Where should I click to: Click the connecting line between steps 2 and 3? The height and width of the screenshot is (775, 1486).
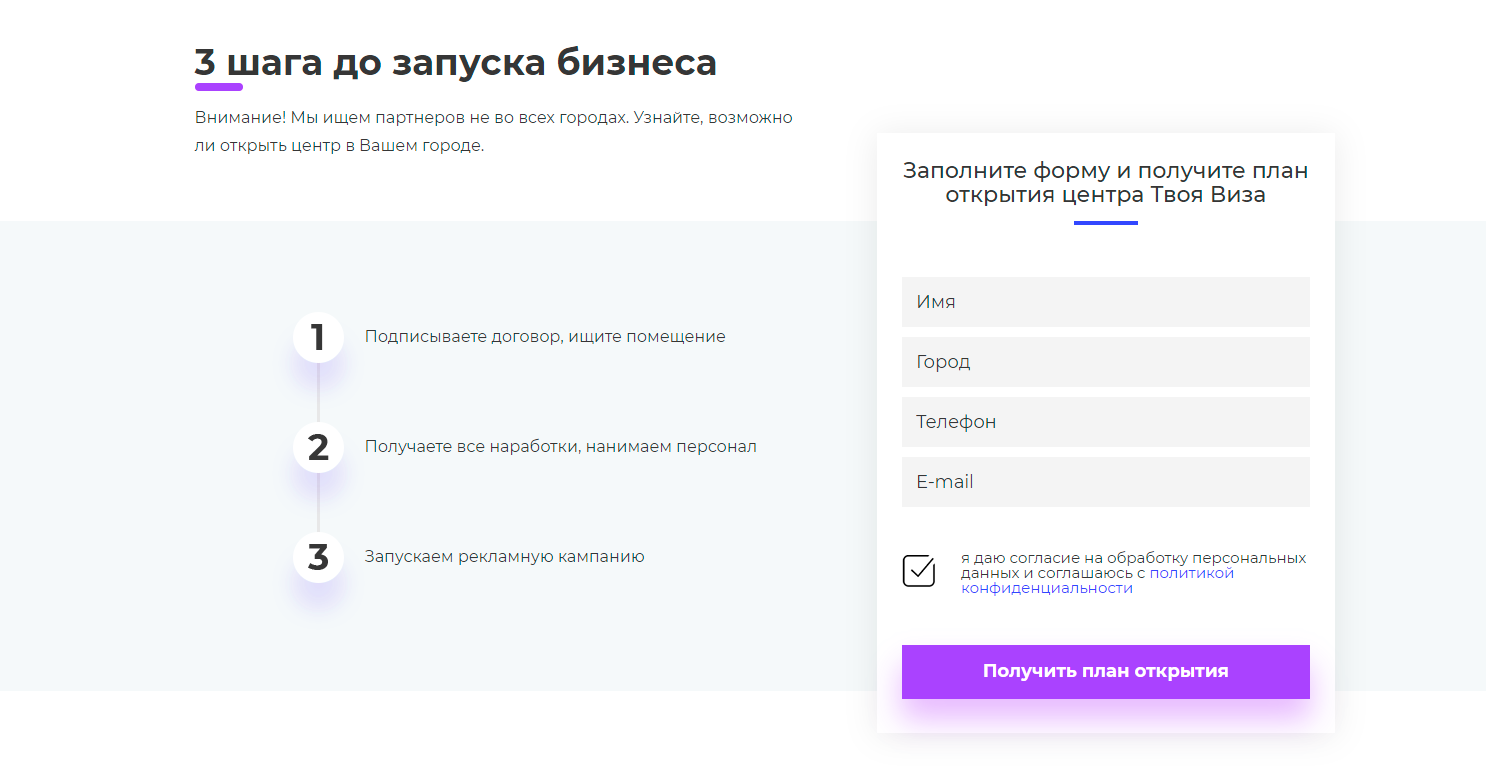(318, 502)
